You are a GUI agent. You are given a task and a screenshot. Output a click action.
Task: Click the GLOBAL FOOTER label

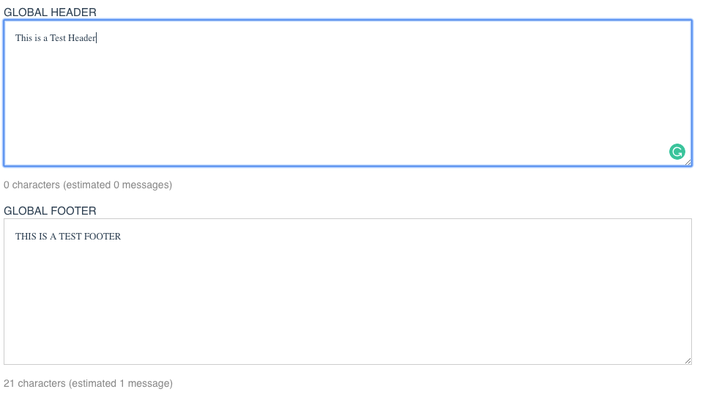pos(50,211)
